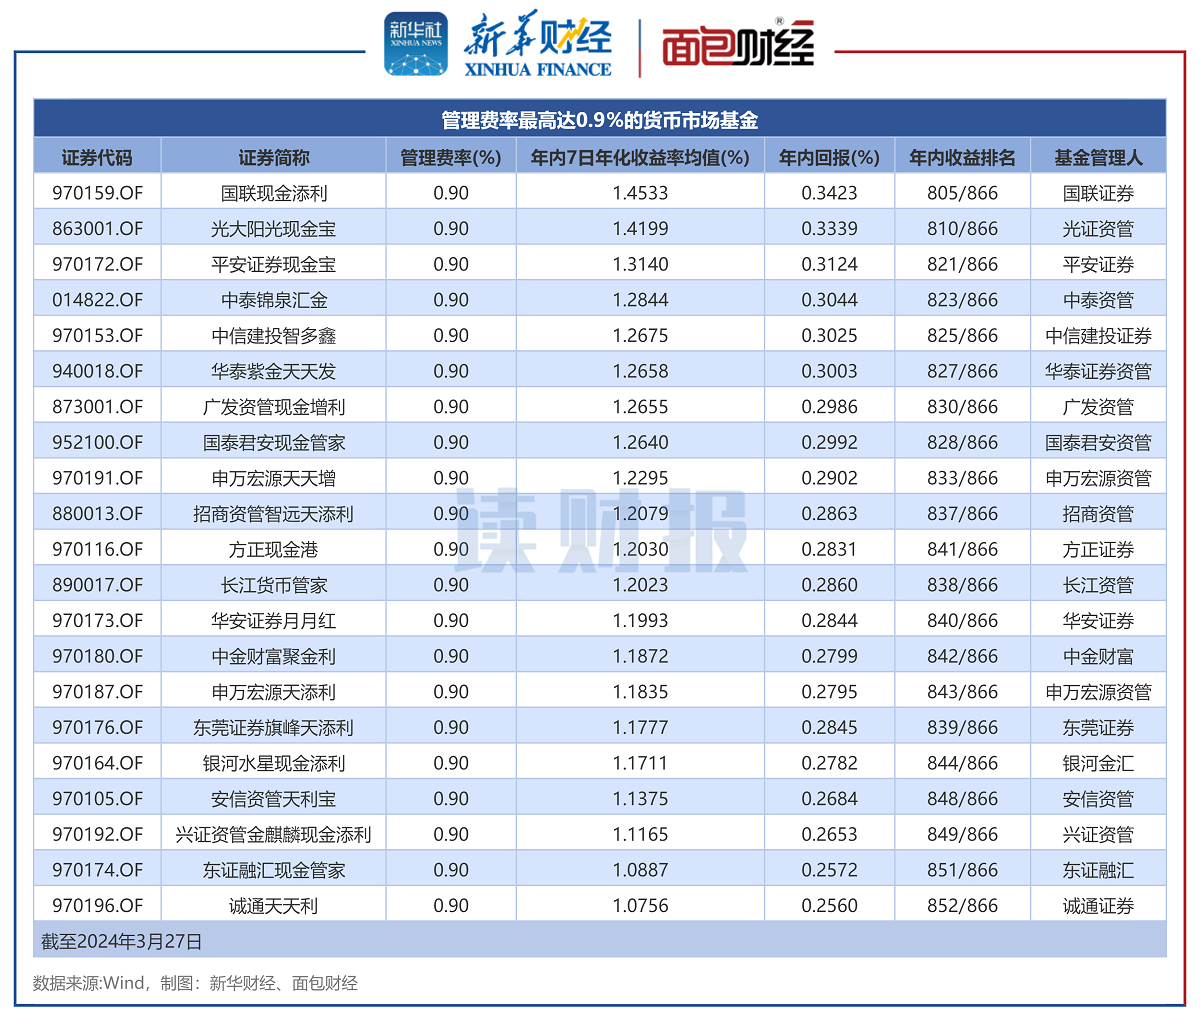Click the 国泰君安现金管家 fund name

(273, 443)
